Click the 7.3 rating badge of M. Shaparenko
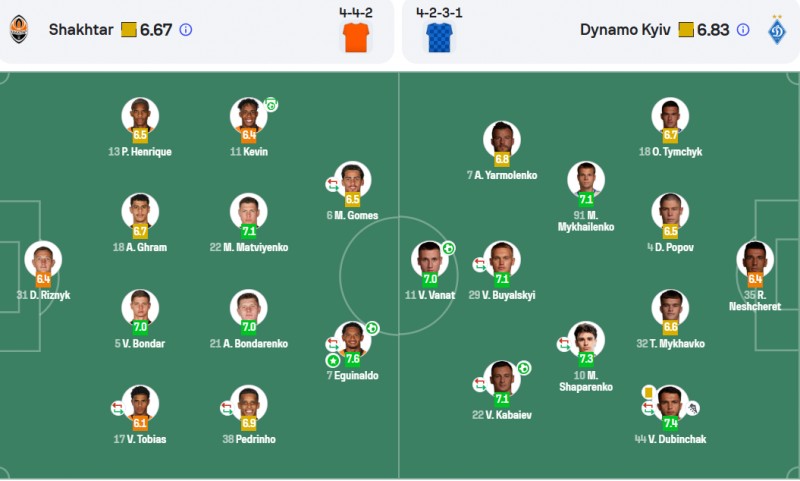The width and height of the screenshot is (800, 481). [x=586, y=359]
